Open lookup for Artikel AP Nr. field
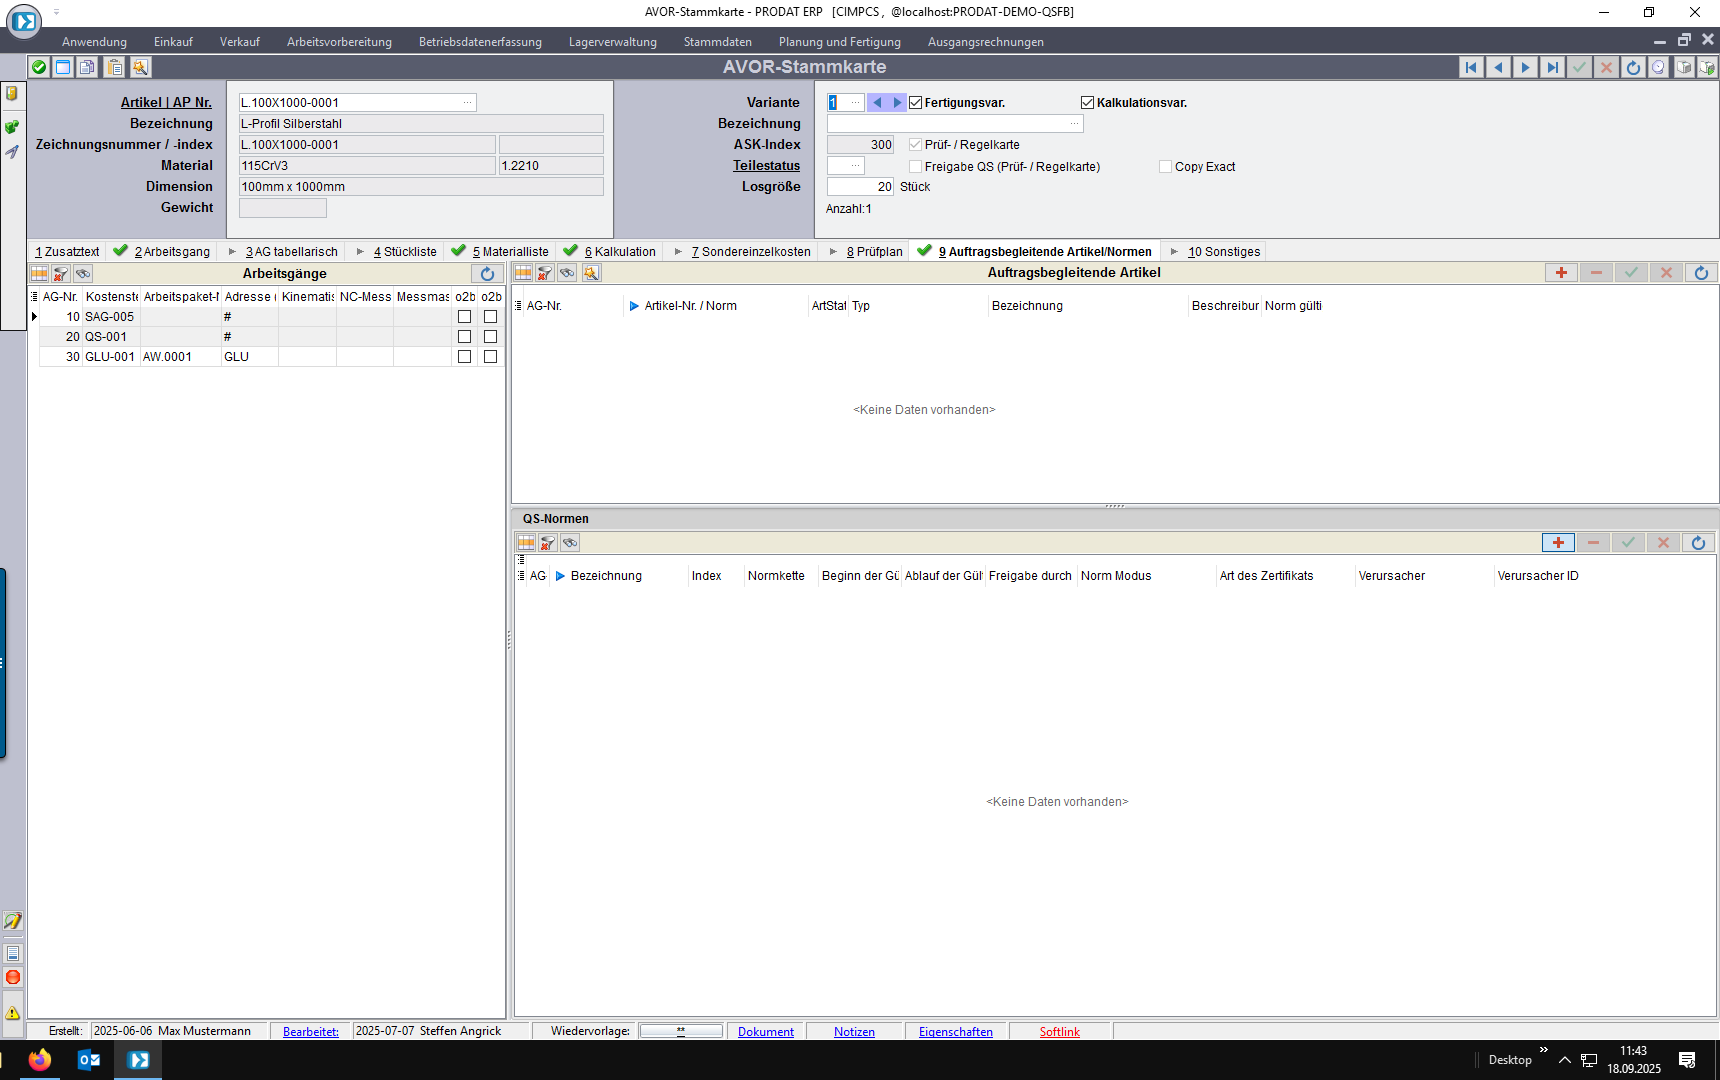This screenshot has width=1720, height=1080. [x=467, y=103]
